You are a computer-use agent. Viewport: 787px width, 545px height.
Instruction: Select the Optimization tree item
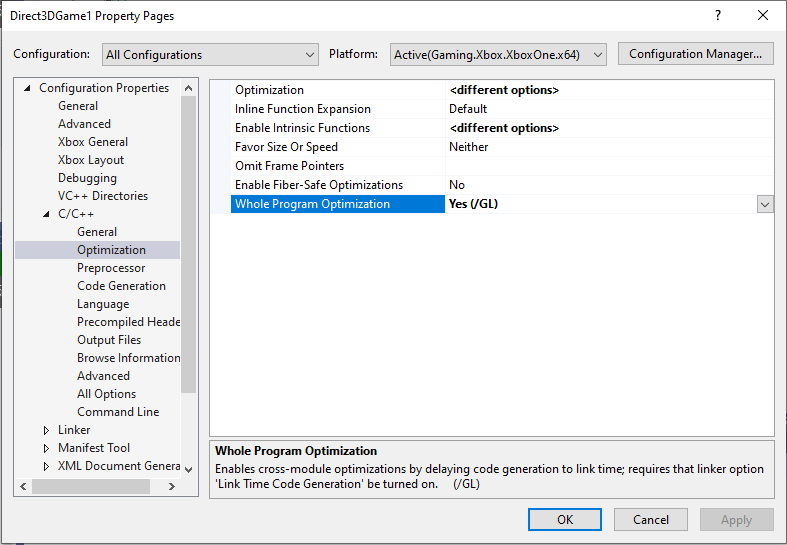(x=111, y=250)
